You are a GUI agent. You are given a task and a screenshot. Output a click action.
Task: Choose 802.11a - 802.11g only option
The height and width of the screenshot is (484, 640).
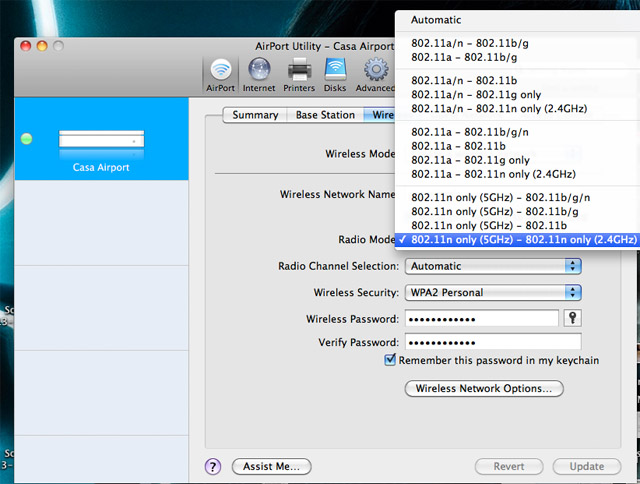click(x=518, y=160)
